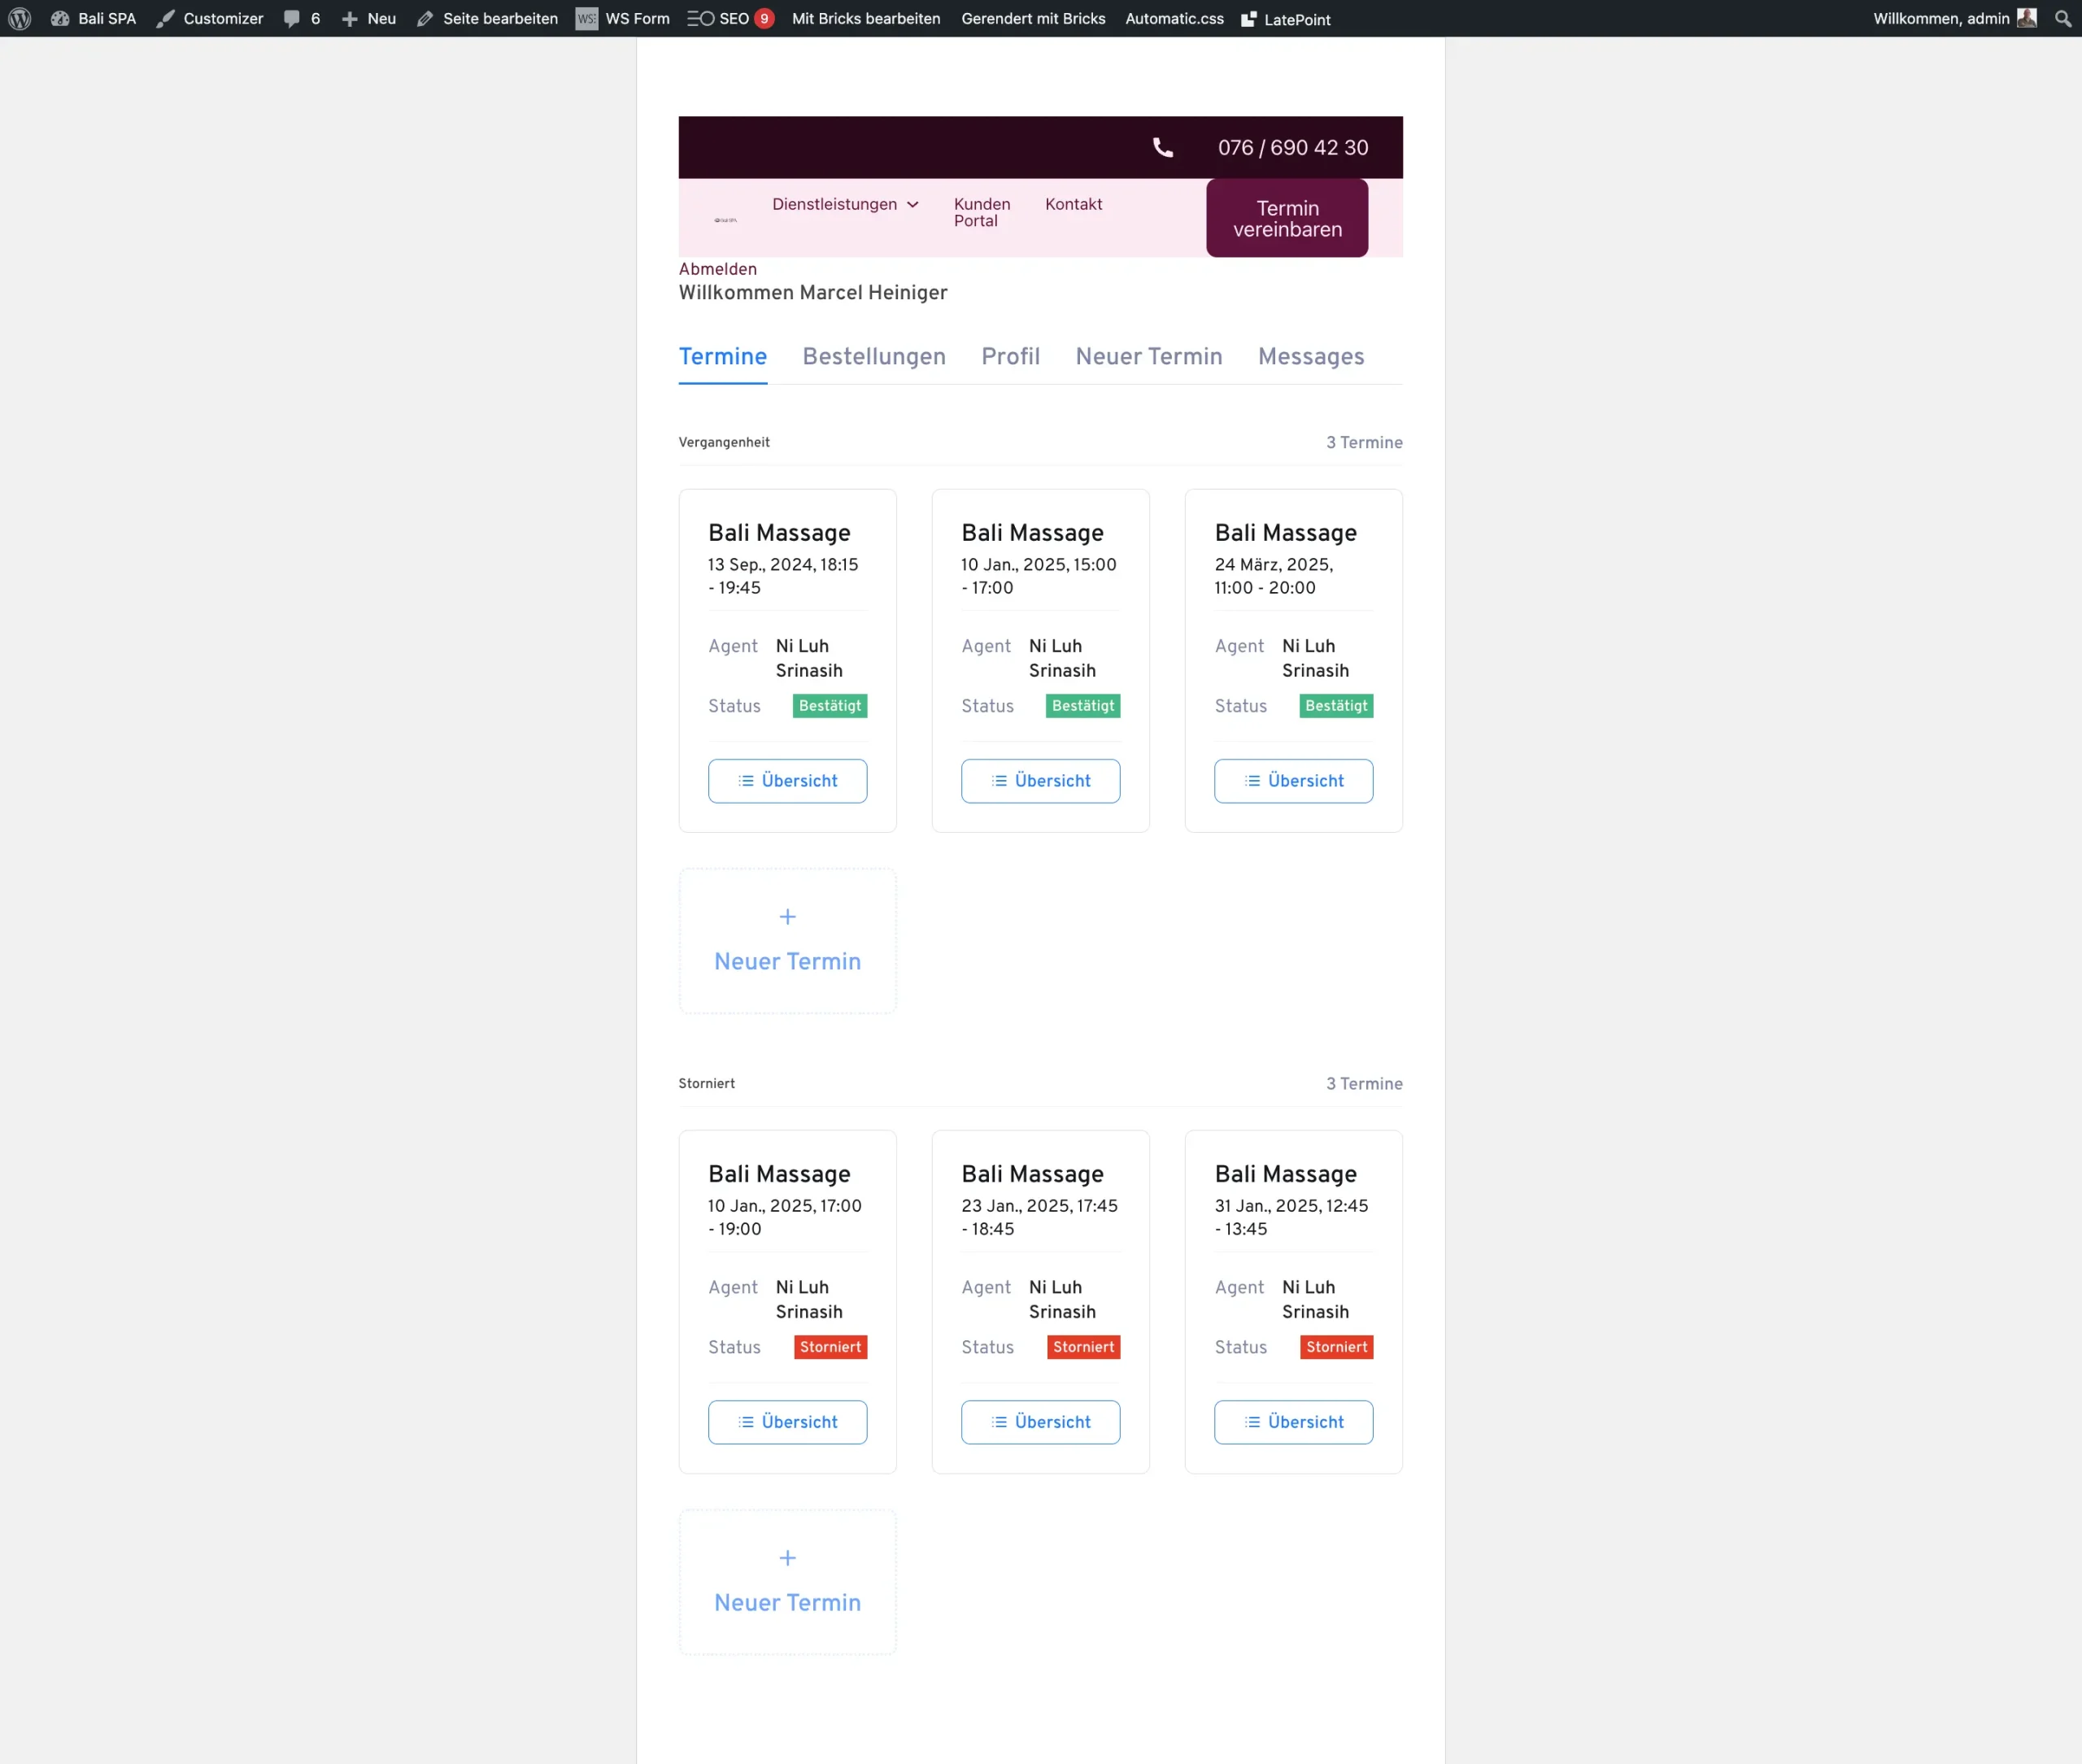Click the Abmelden link
This screenshot has width=2082, height=1764.
coord(717,269)
